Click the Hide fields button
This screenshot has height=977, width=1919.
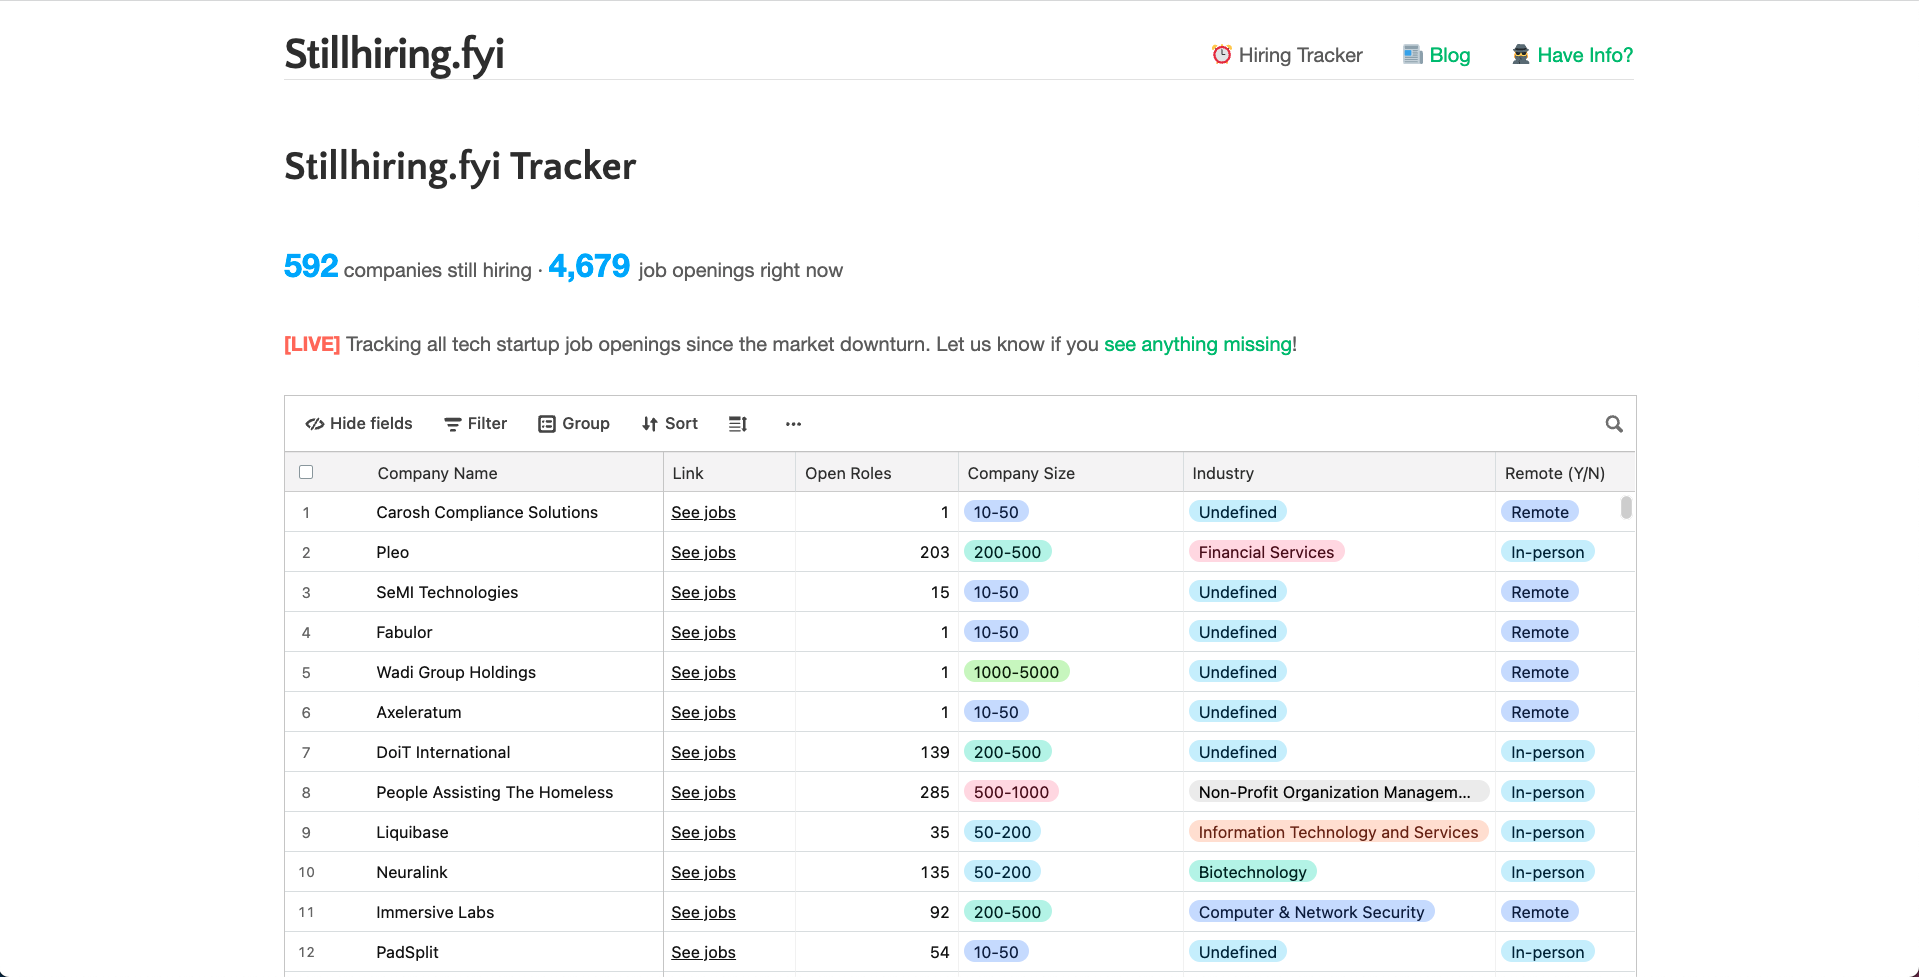click(359, 424)
